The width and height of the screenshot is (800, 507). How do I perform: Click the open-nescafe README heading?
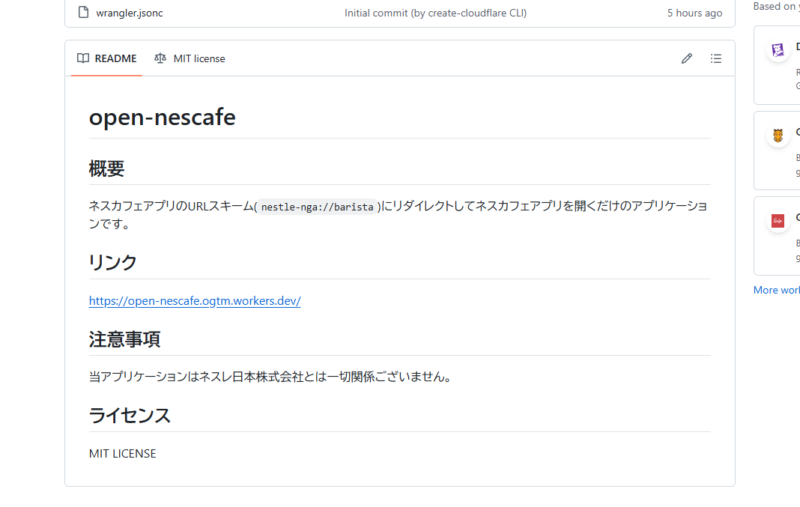tap(162, 117)
